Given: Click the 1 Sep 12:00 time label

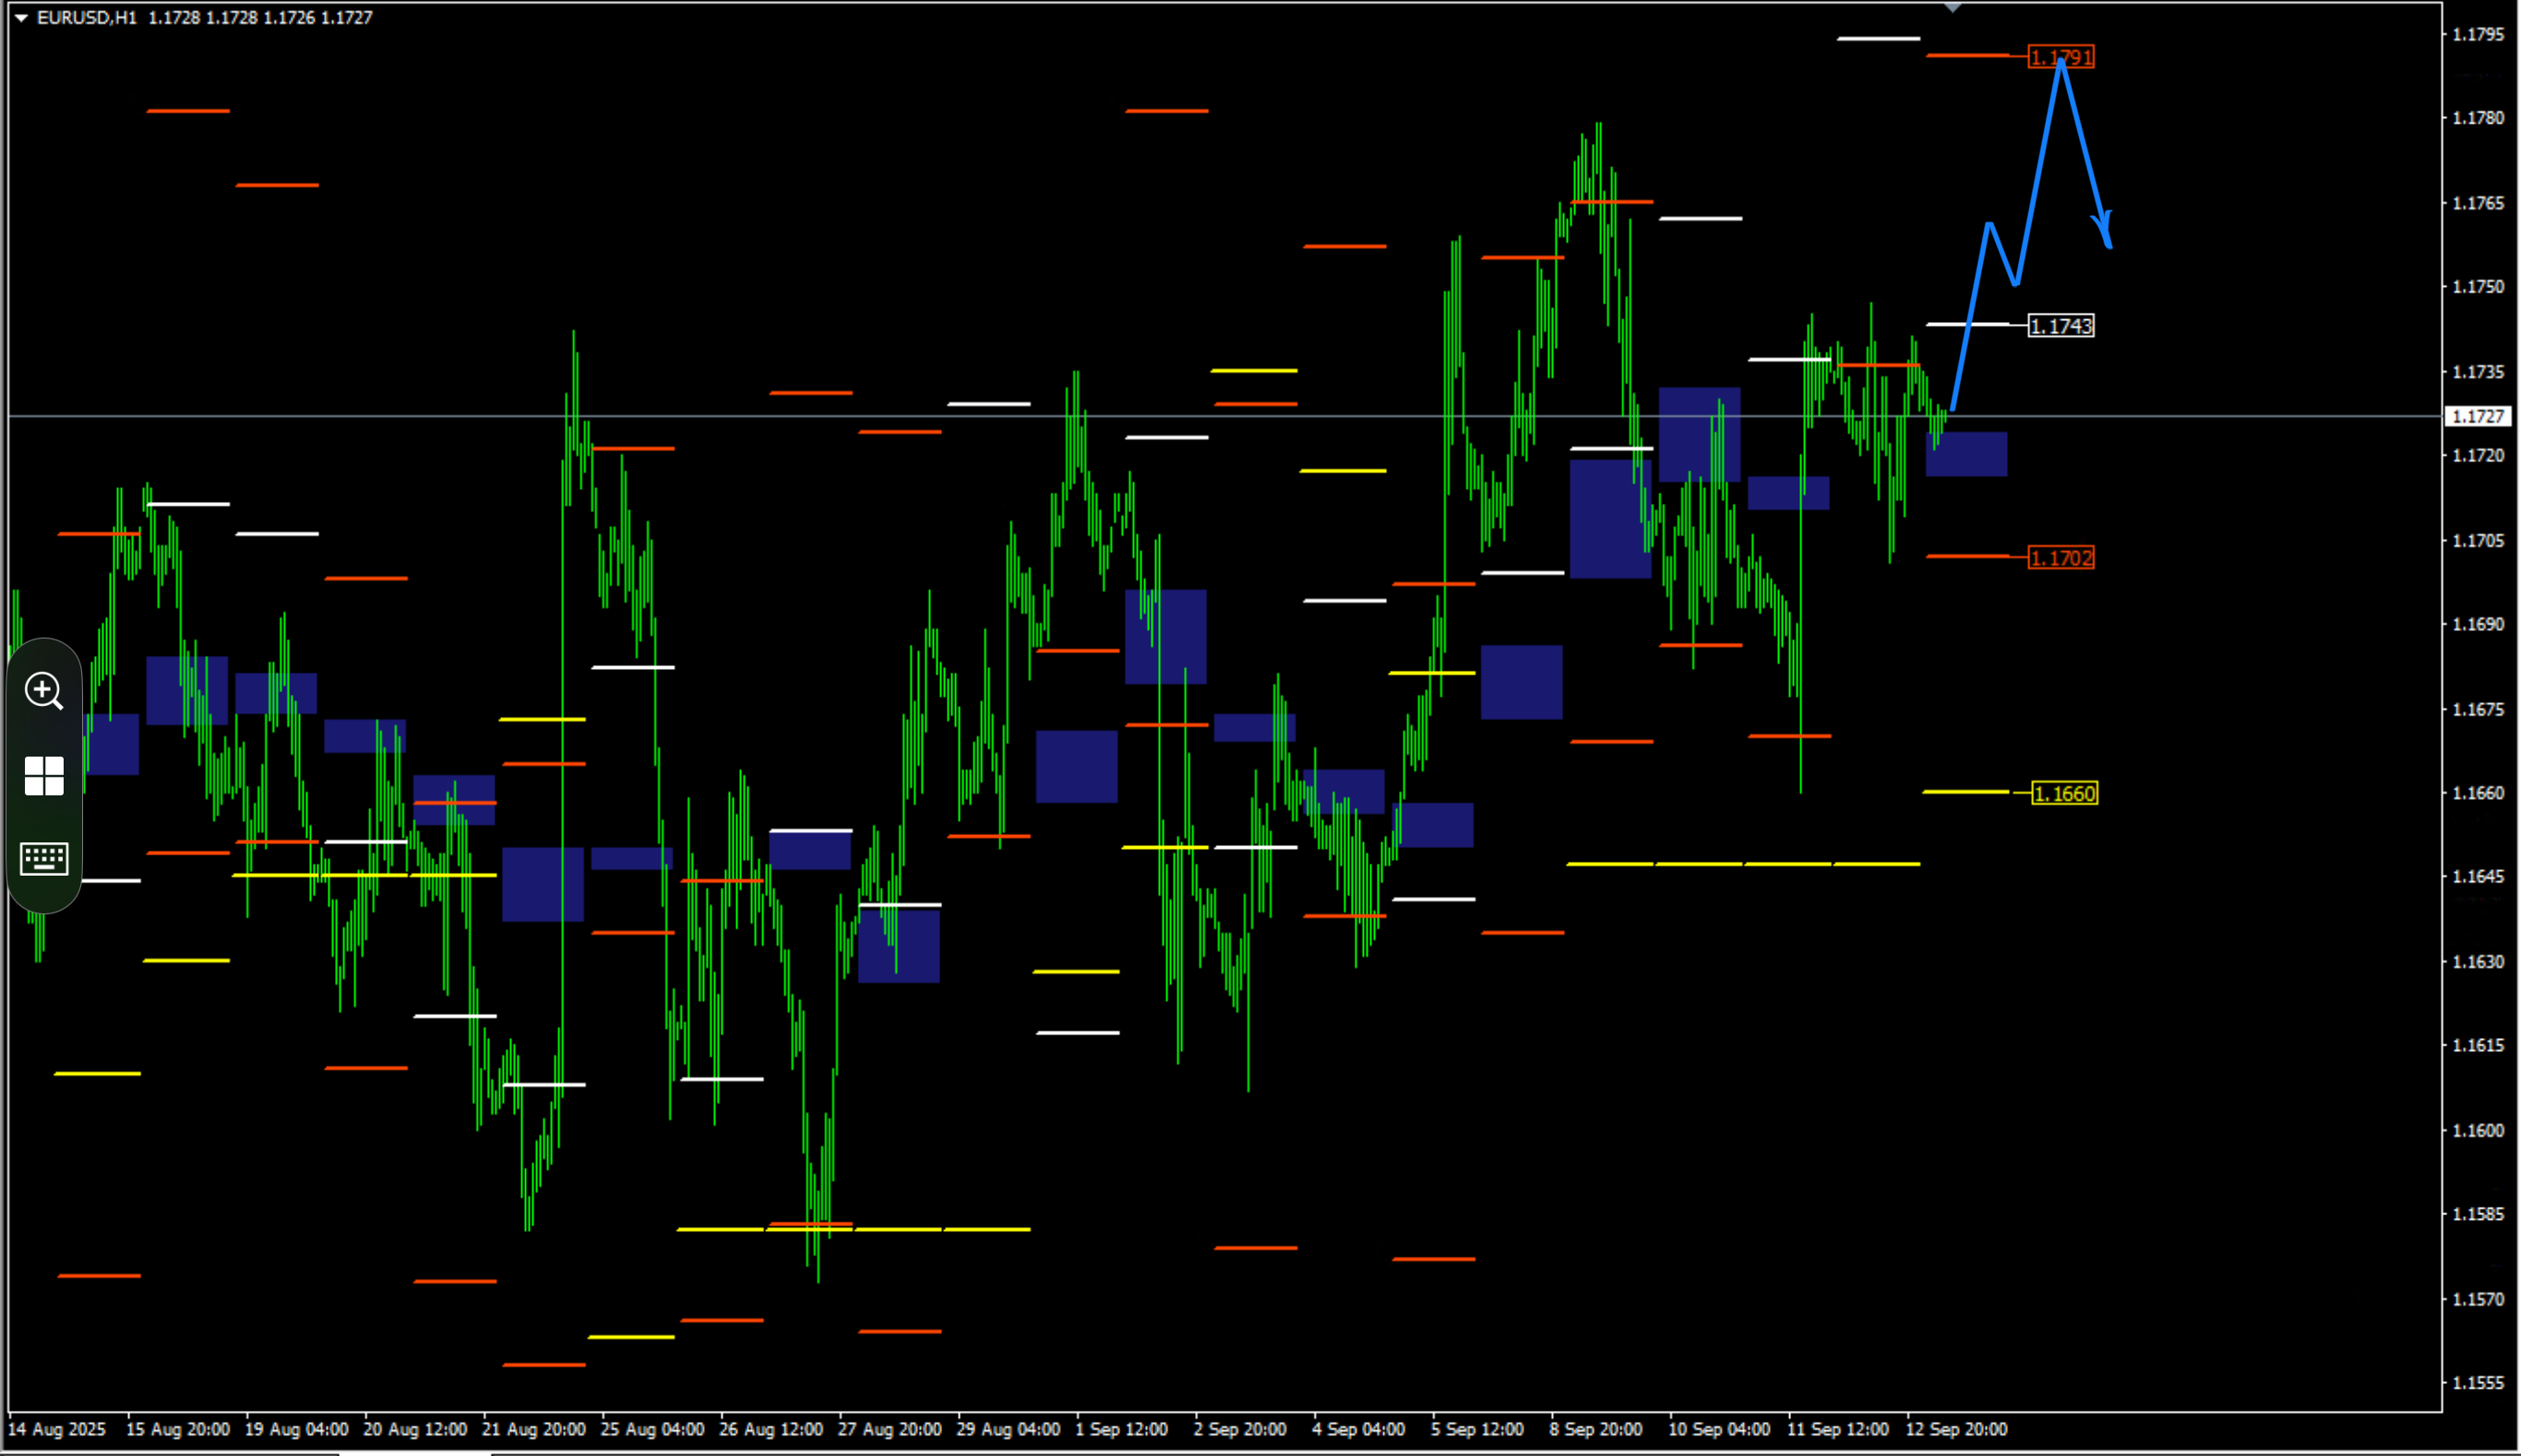Looking at the screenshot, I should pyautogui.click(x=1121, y=1429).
